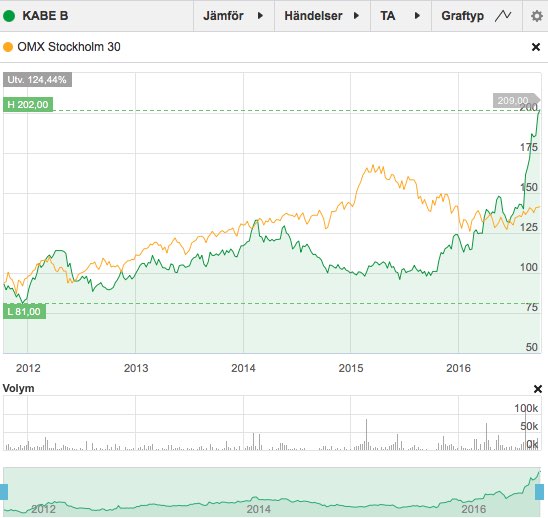This screenshot has height=518, width=548.
Task: Expand the TA menu arrow
Action: click(x=417, y=16)
